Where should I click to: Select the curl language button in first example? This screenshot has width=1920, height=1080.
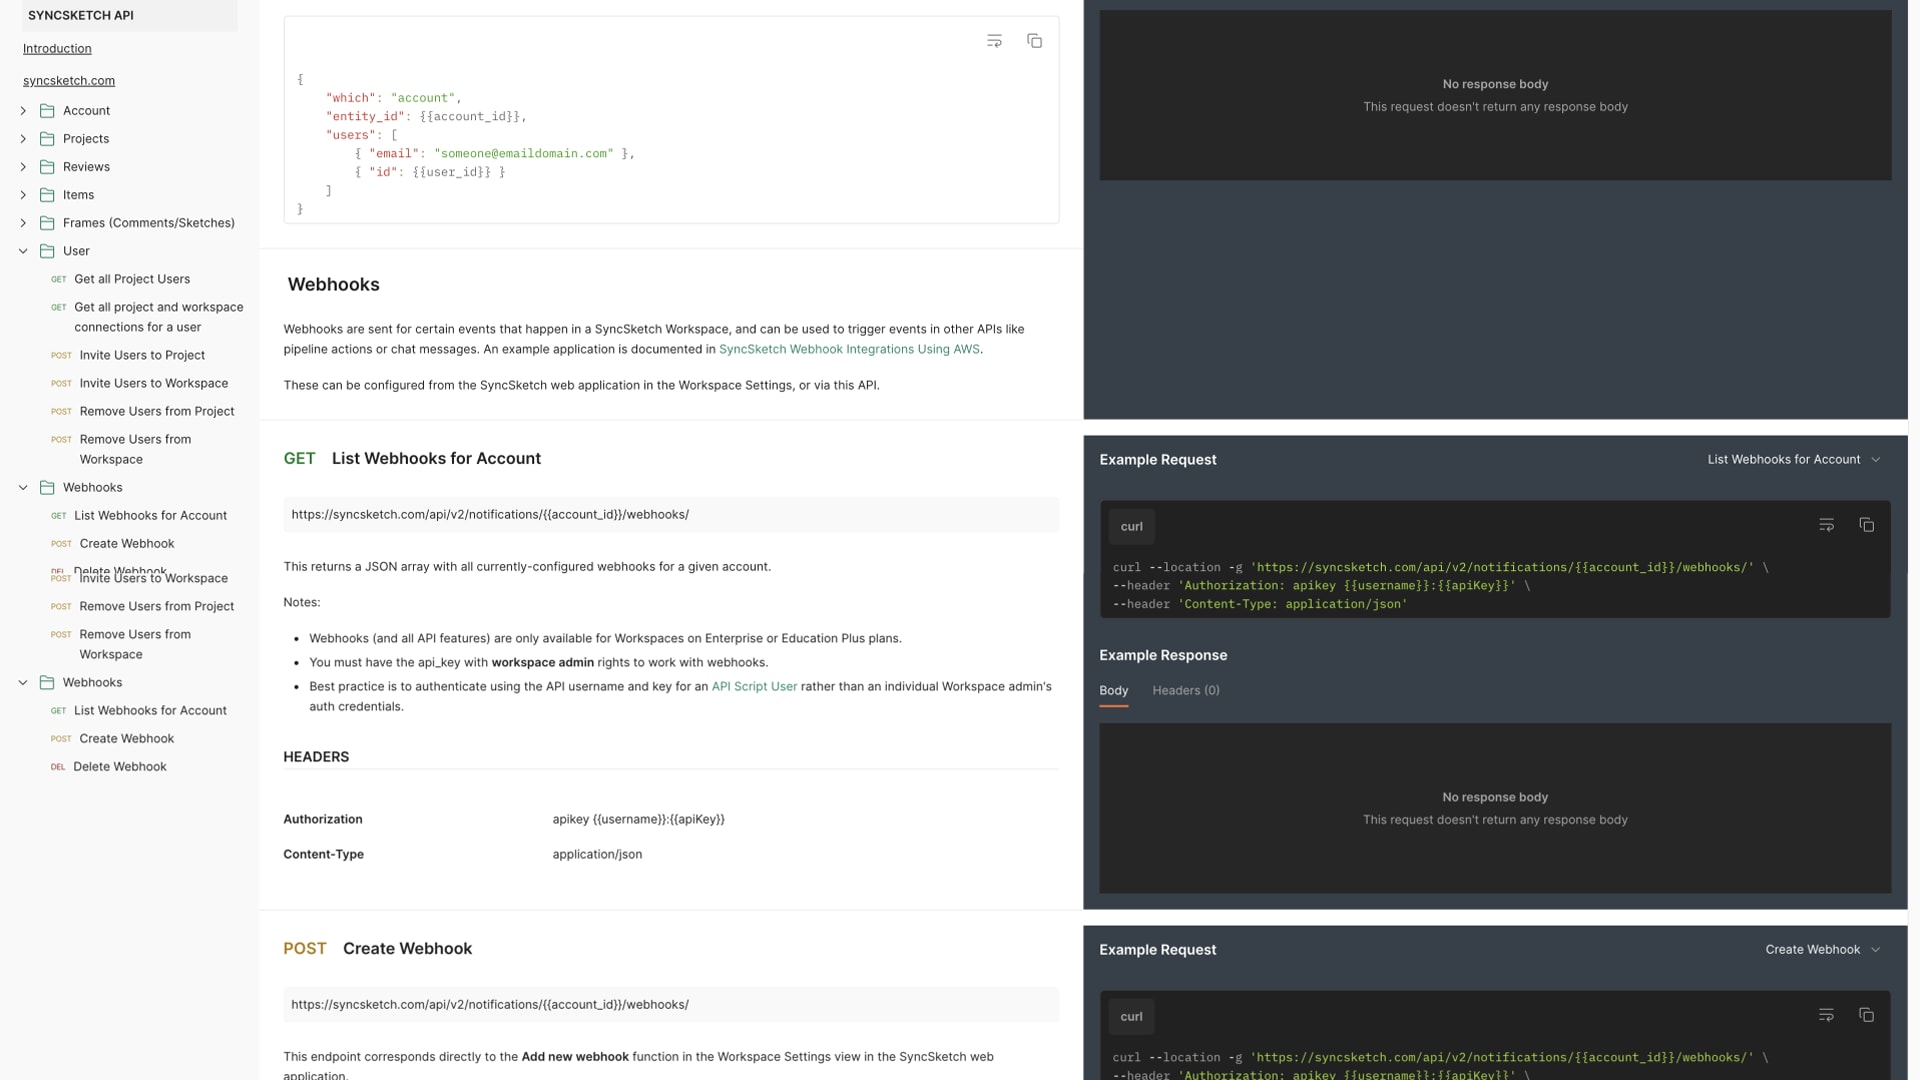pyautogui.click(x=1131, y=527)
